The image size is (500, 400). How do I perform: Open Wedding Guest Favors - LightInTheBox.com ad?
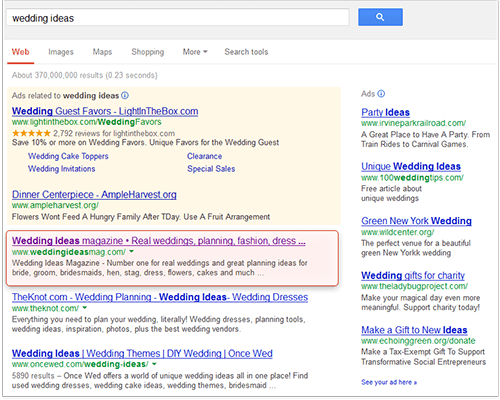point(105,111)
